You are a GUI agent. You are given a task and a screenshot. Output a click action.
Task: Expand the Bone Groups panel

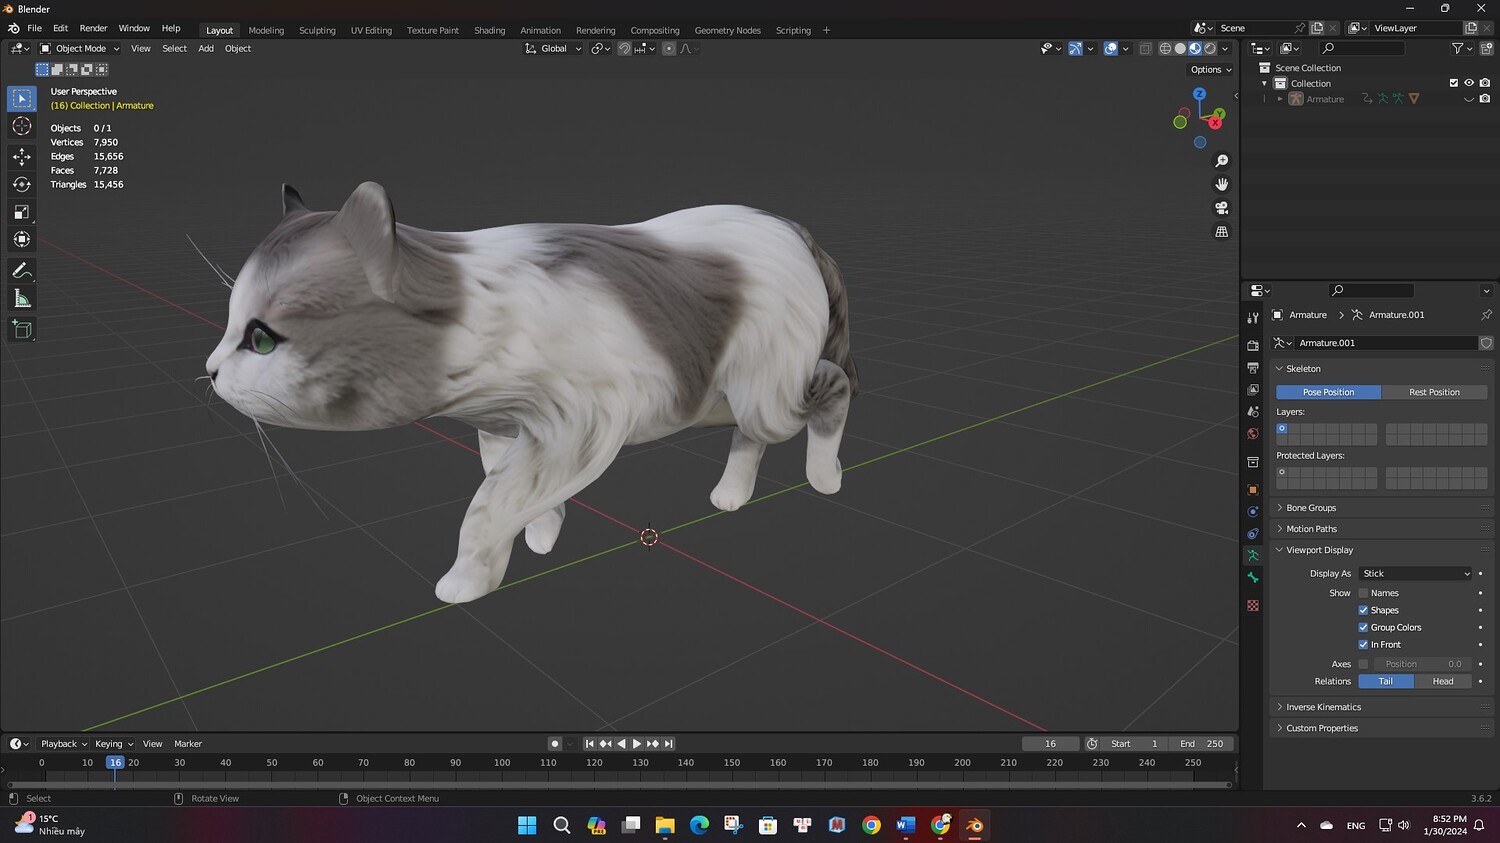[1310, 508]
